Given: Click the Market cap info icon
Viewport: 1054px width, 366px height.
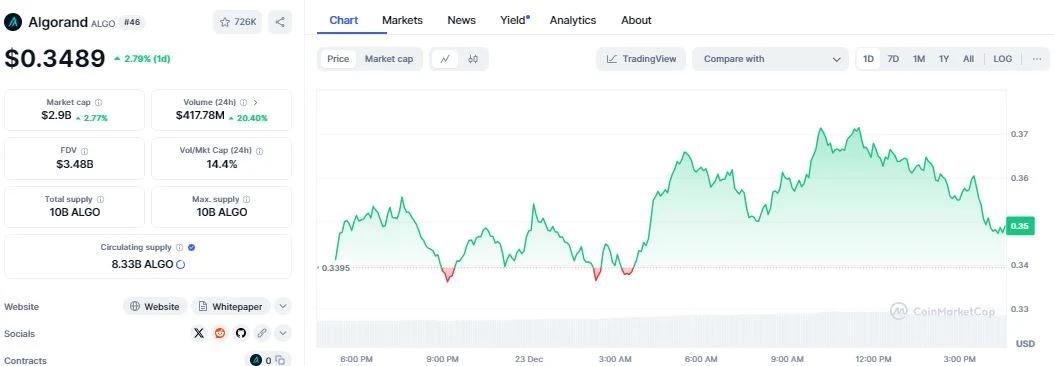Looking at the screenshot, I should click(x=99, y=102).
